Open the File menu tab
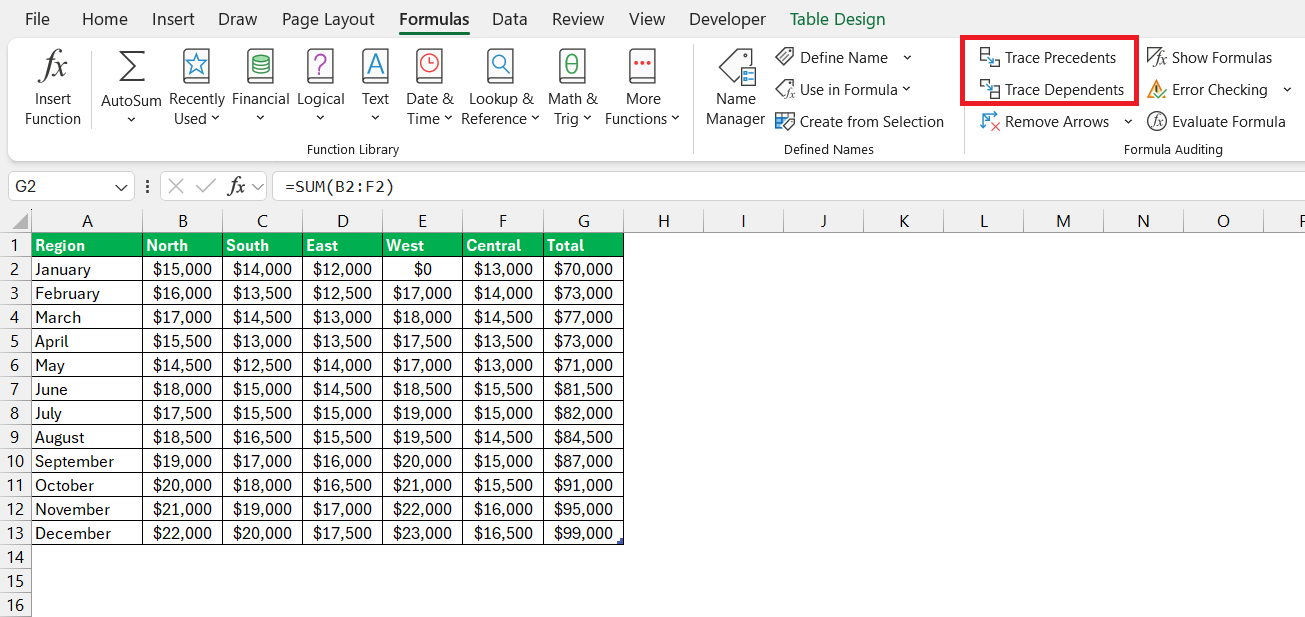 click(37, 19)
